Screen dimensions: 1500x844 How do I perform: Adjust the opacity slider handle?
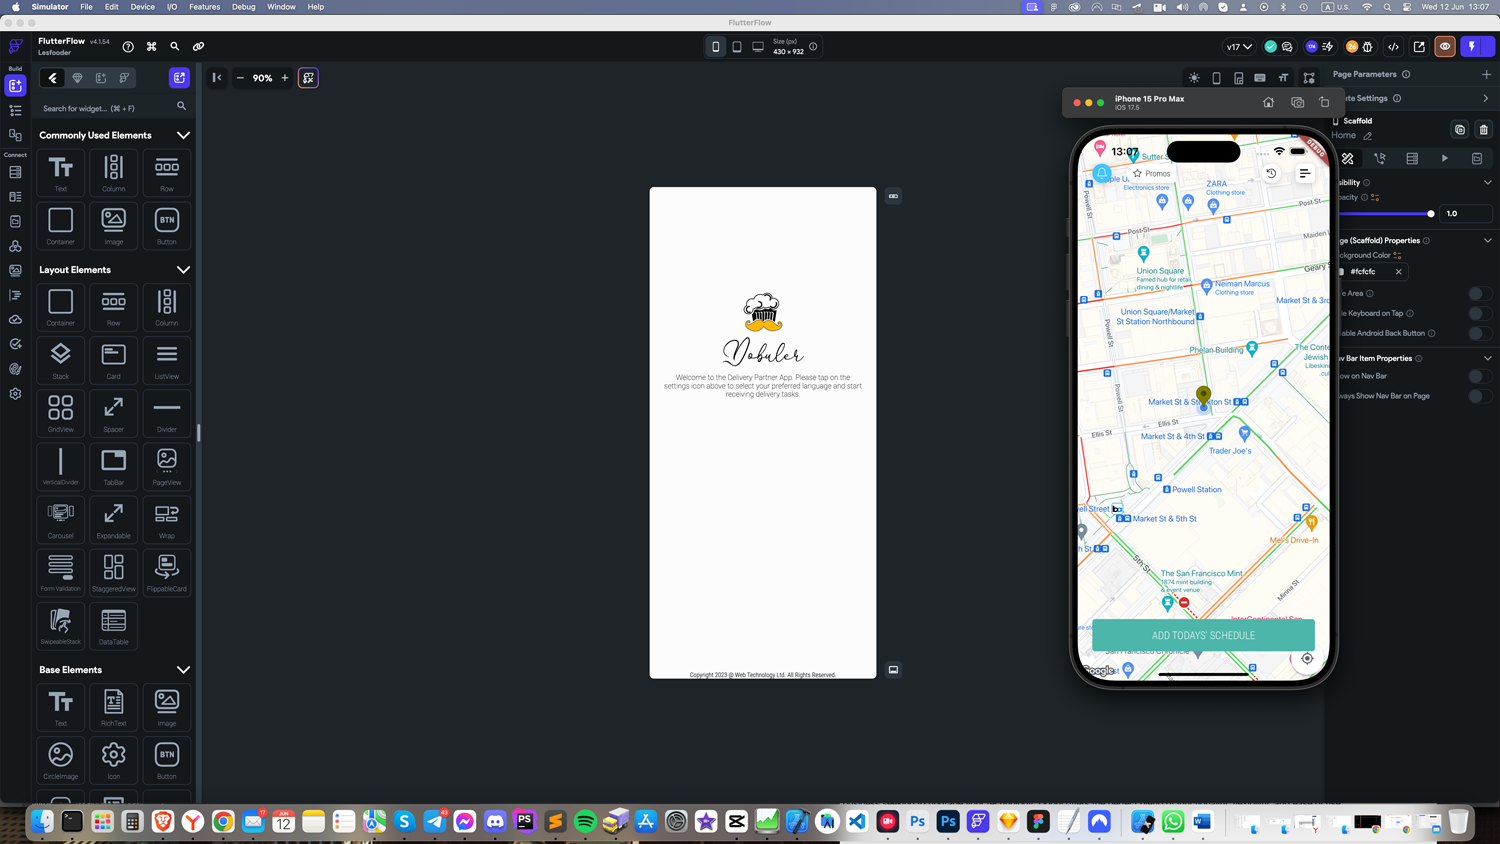point(1431,213)
